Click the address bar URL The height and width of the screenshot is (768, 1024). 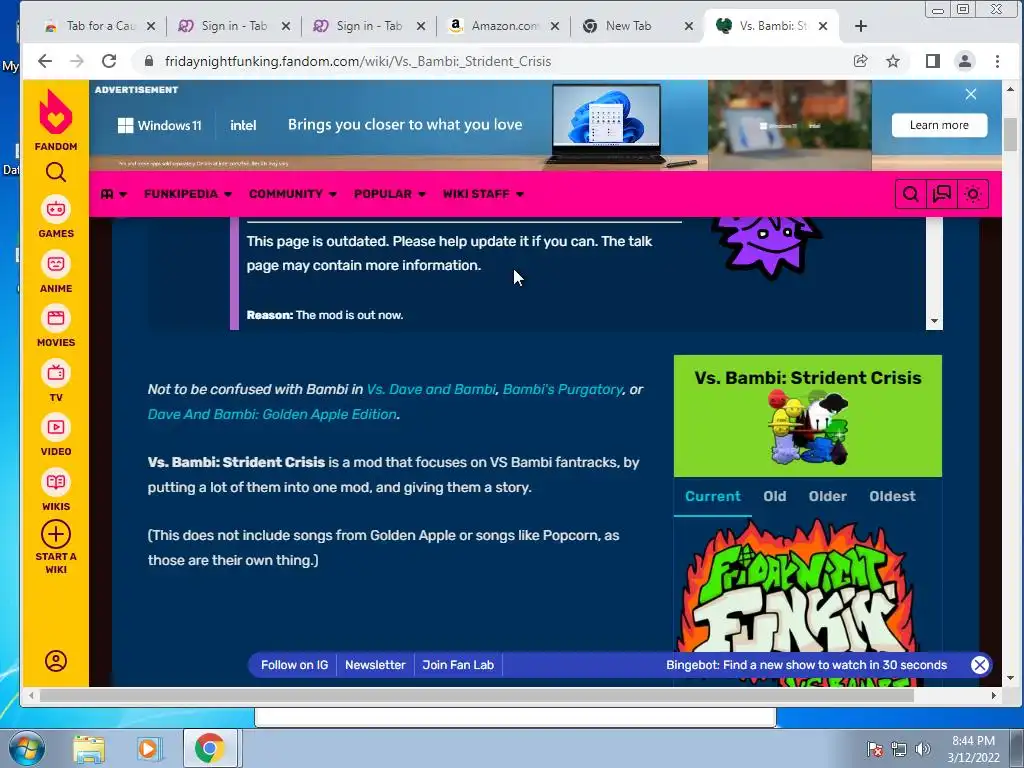pyautogui.click(x=358, y=61)
